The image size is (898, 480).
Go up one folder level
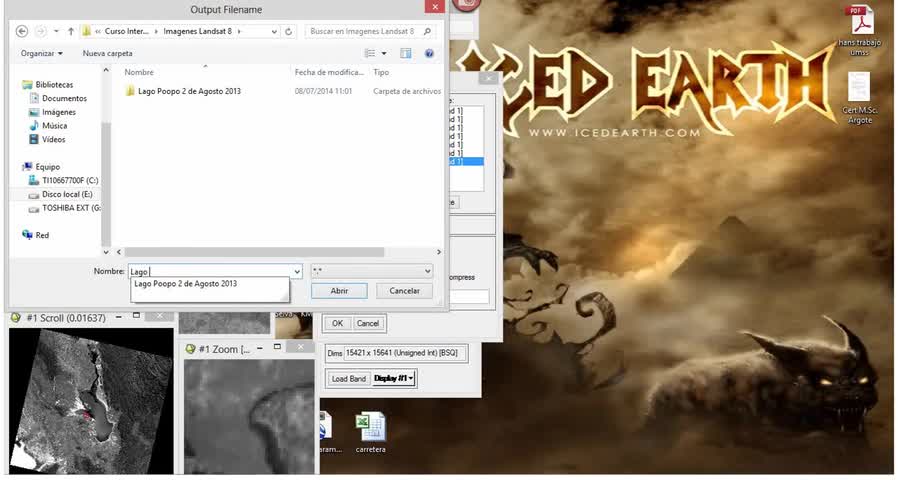pyautogui.click(x=71, y=32)
